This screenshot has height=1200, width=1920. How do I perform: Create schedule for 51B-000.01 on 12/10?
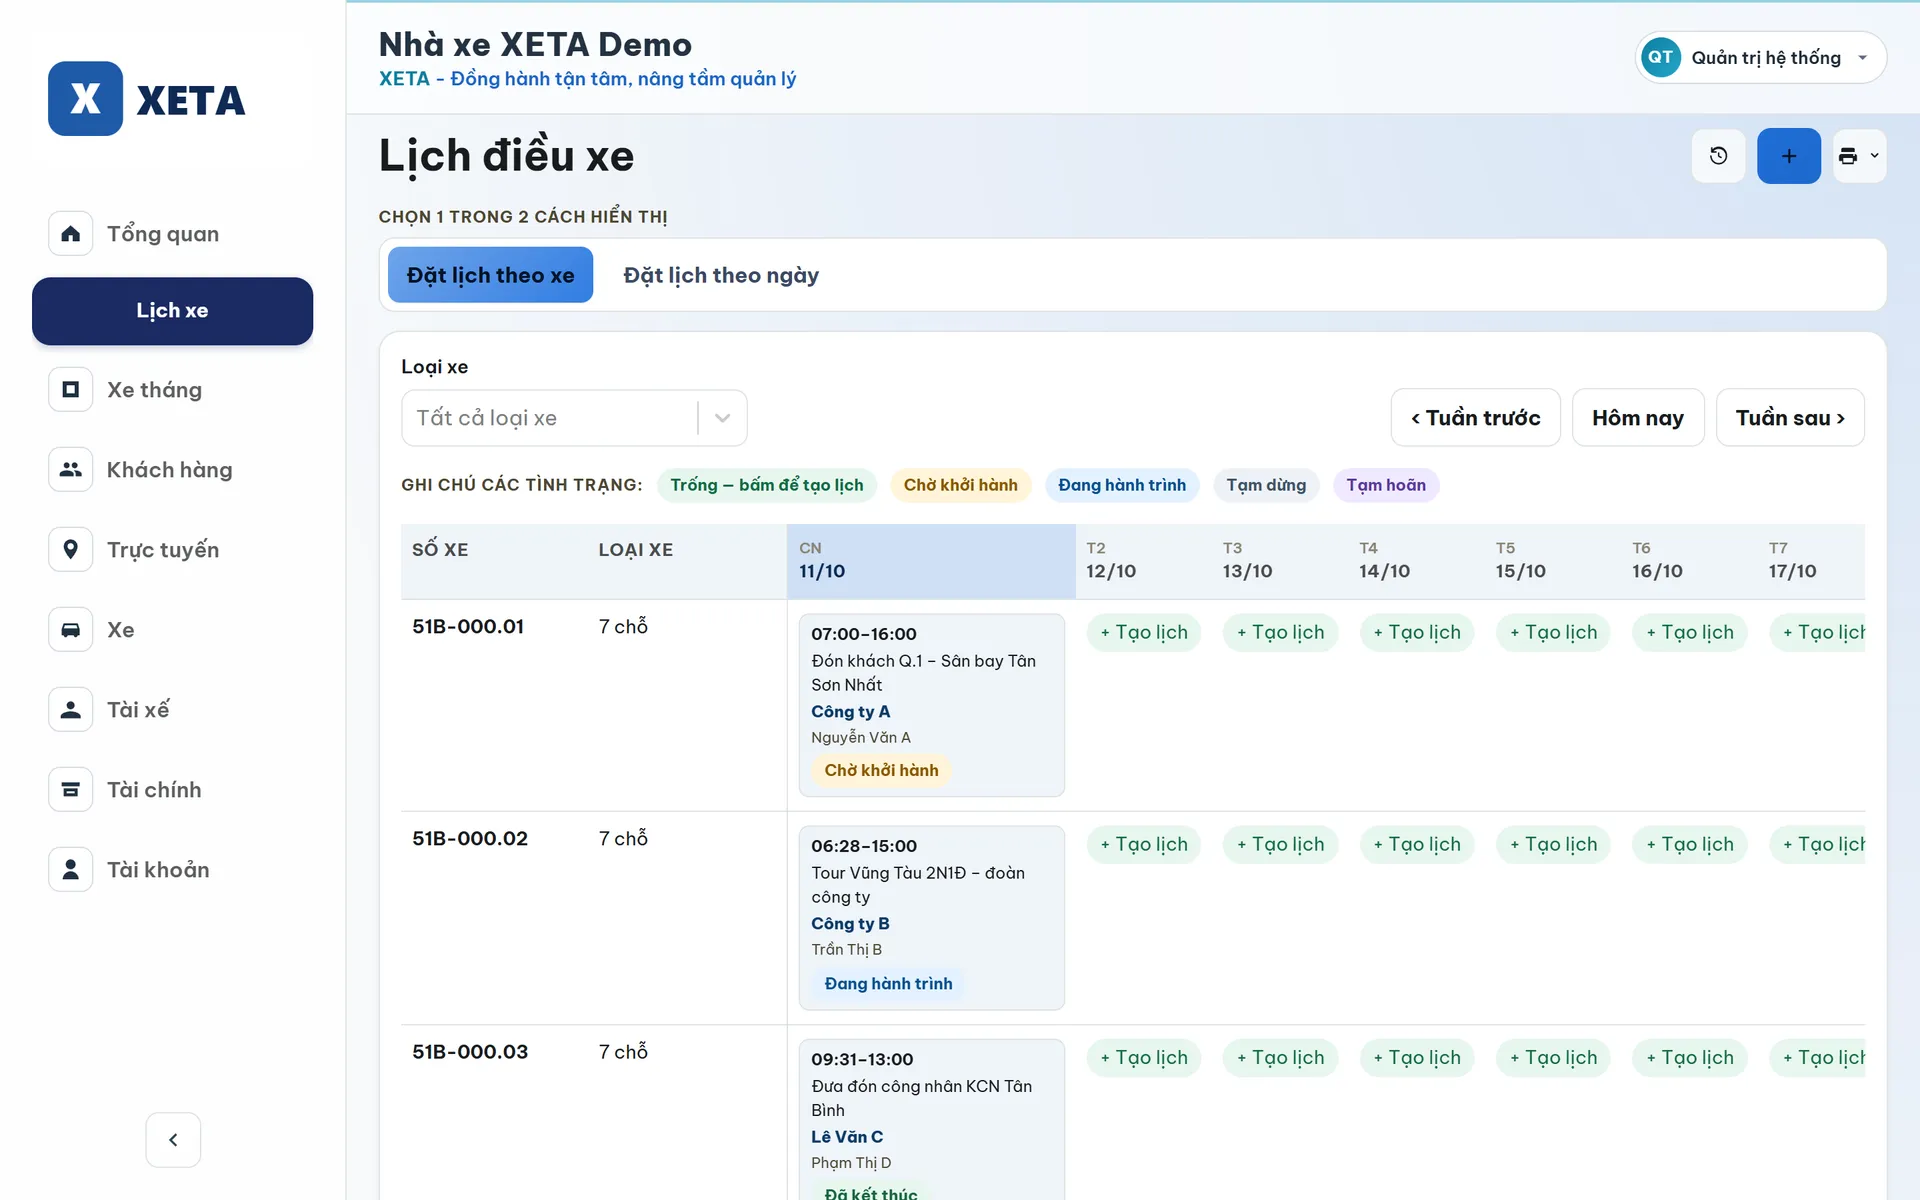(x=1144, y=633)
